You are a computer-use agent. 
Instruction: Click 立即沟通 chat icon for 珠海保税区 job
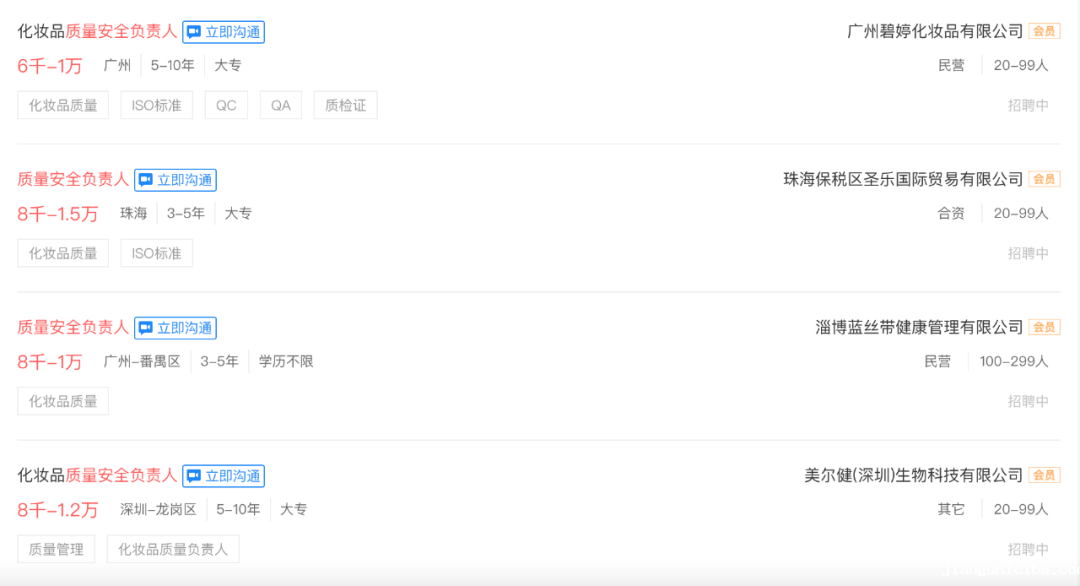pos(176,180)
